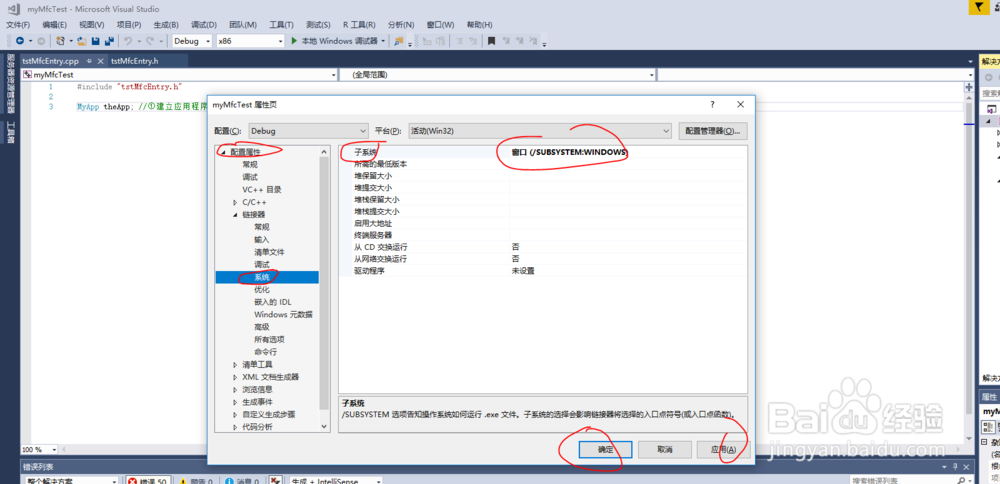Viewport: 1000px width, 484px height.
Task: Open the 调试(D) menu
Action: pyautogui.click(x=204, y=25)
